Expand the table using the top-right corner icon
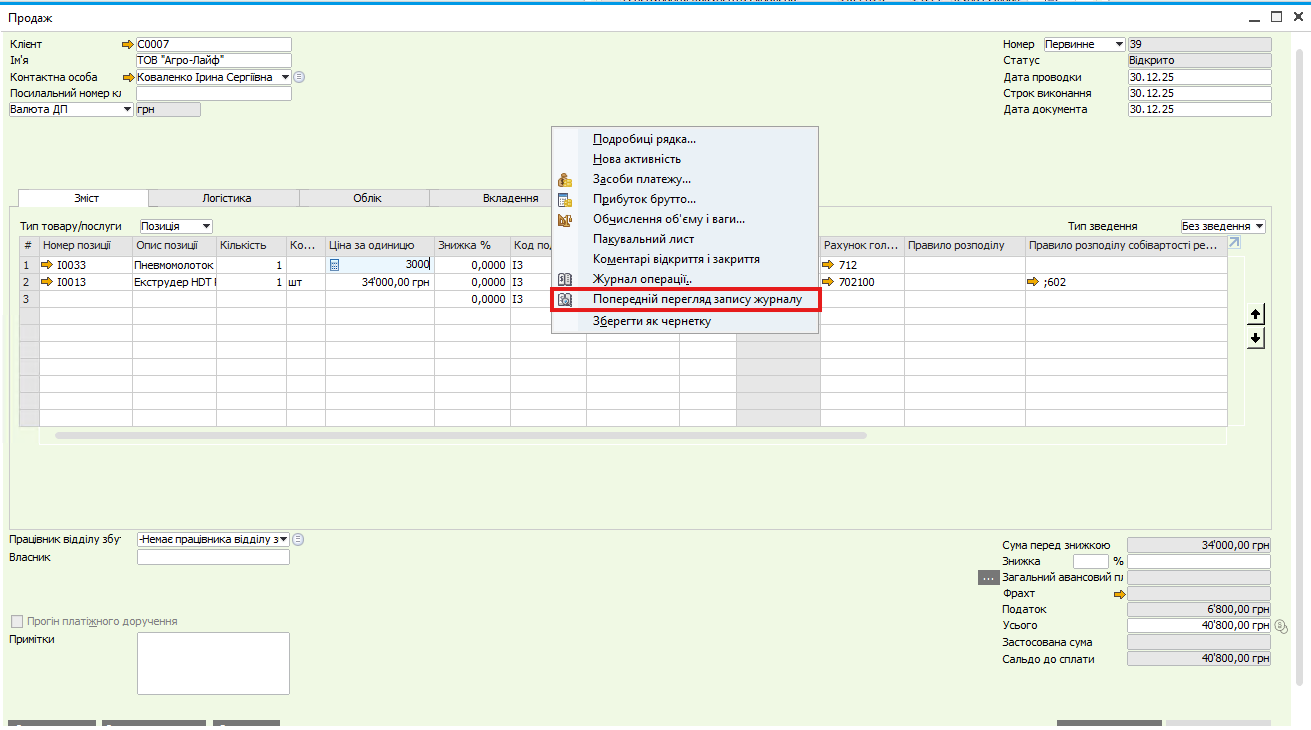This screenshot has height=730, width=1311. click(1234, 243)
